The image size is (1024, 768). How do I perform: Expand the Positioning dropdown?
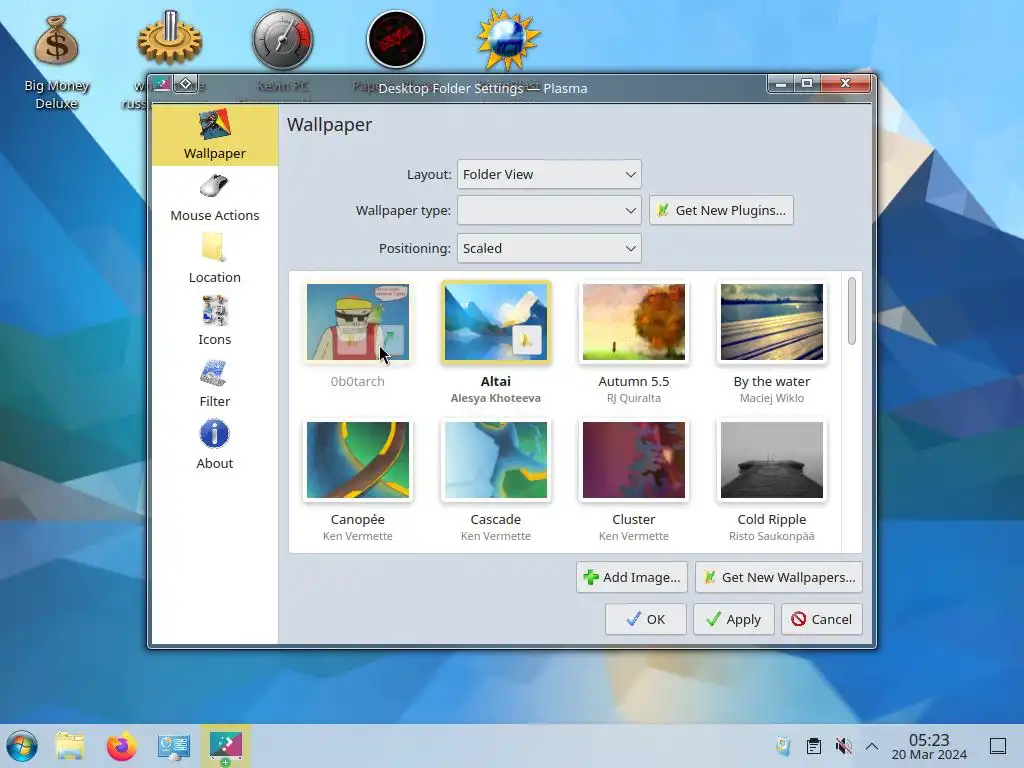coord(549,248)
